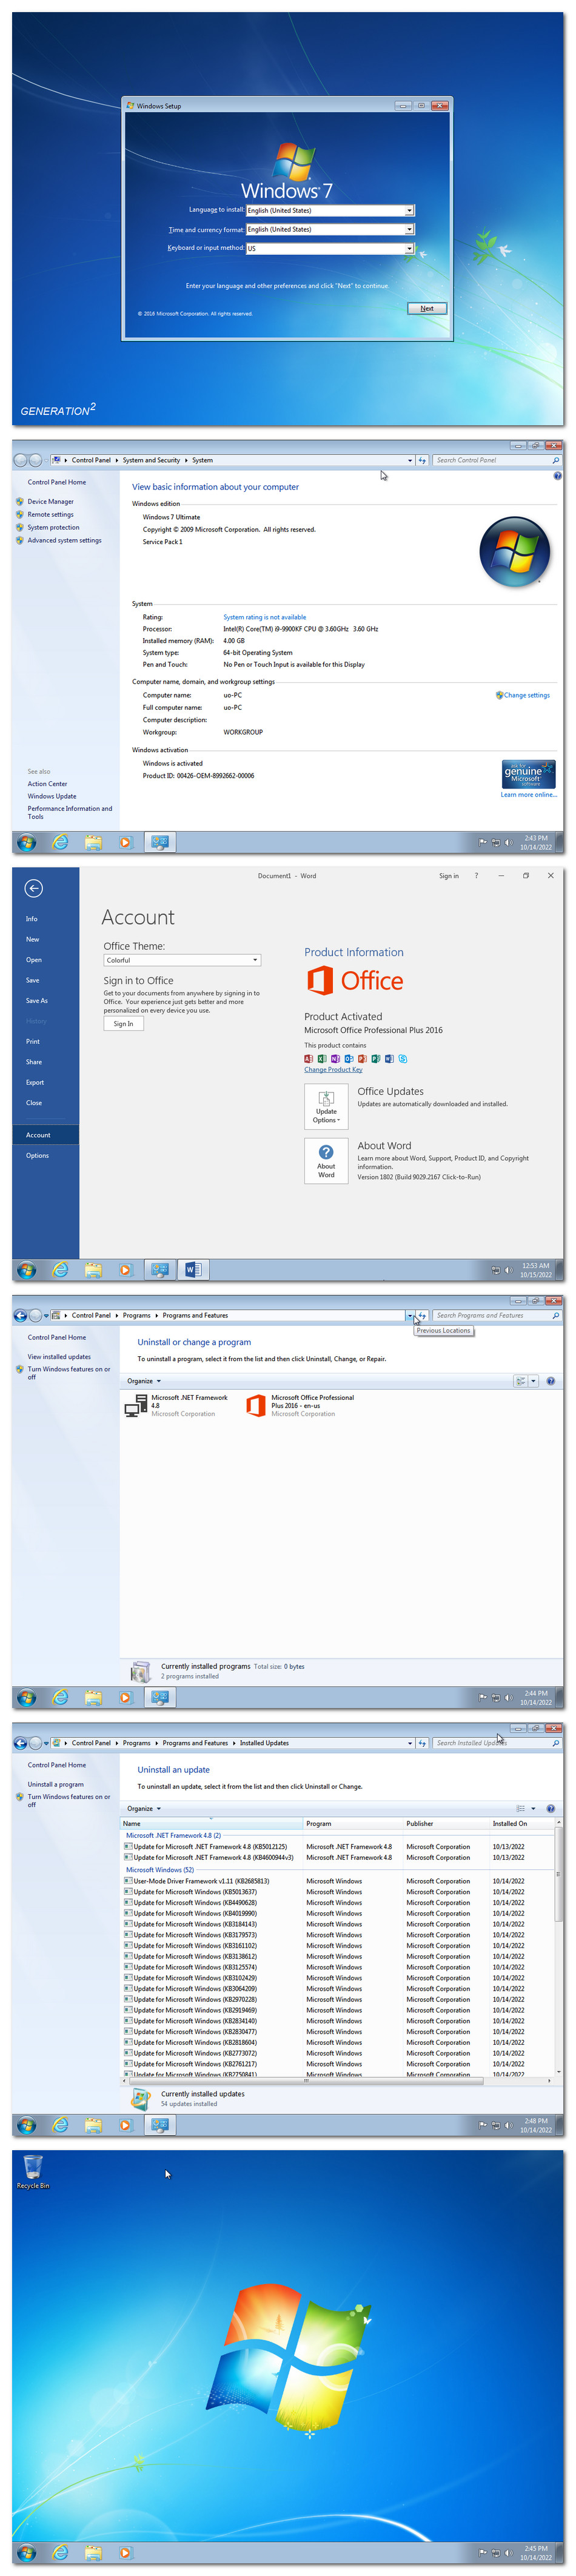Click the help icon in the System window
Screen dimensions: 576x2576
click(557, 476)
